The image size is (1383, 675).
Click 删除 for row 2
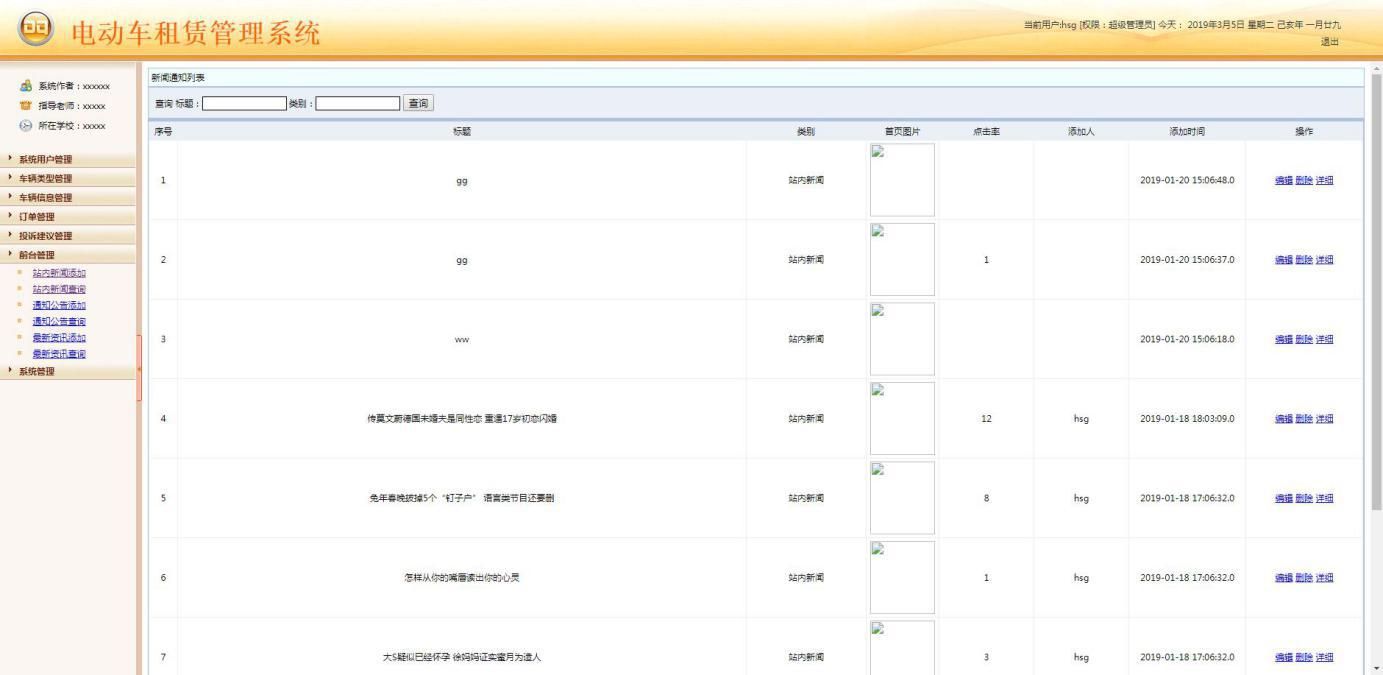click(1304, 260)
